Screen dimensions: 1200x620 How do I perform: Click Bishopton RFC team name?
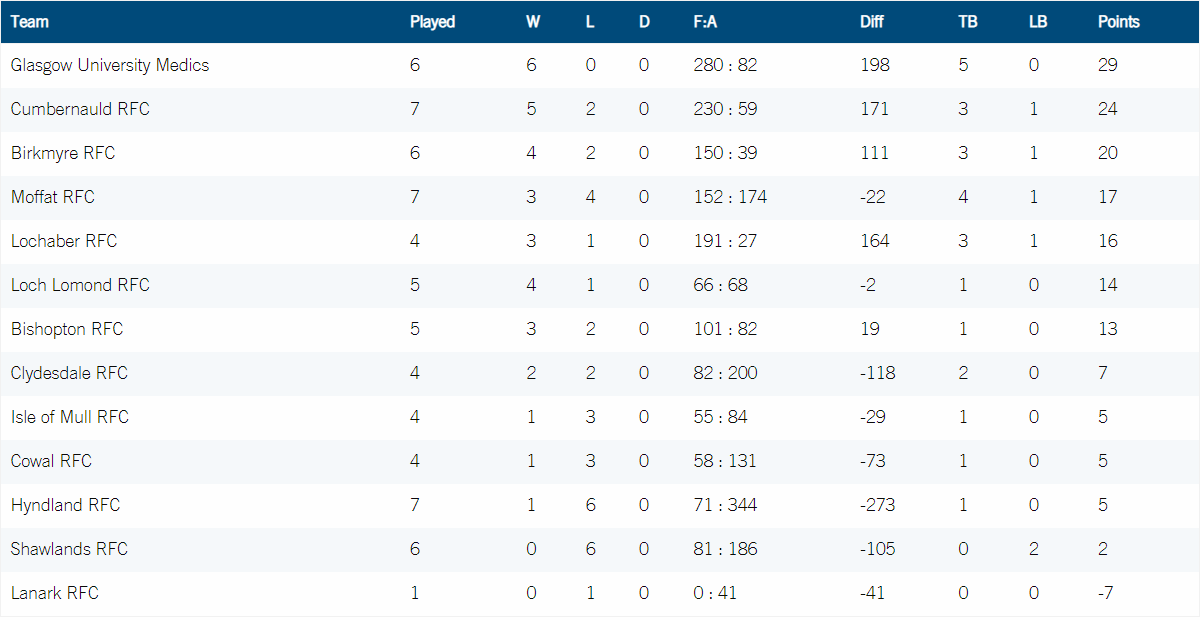(x=67, y=329)
